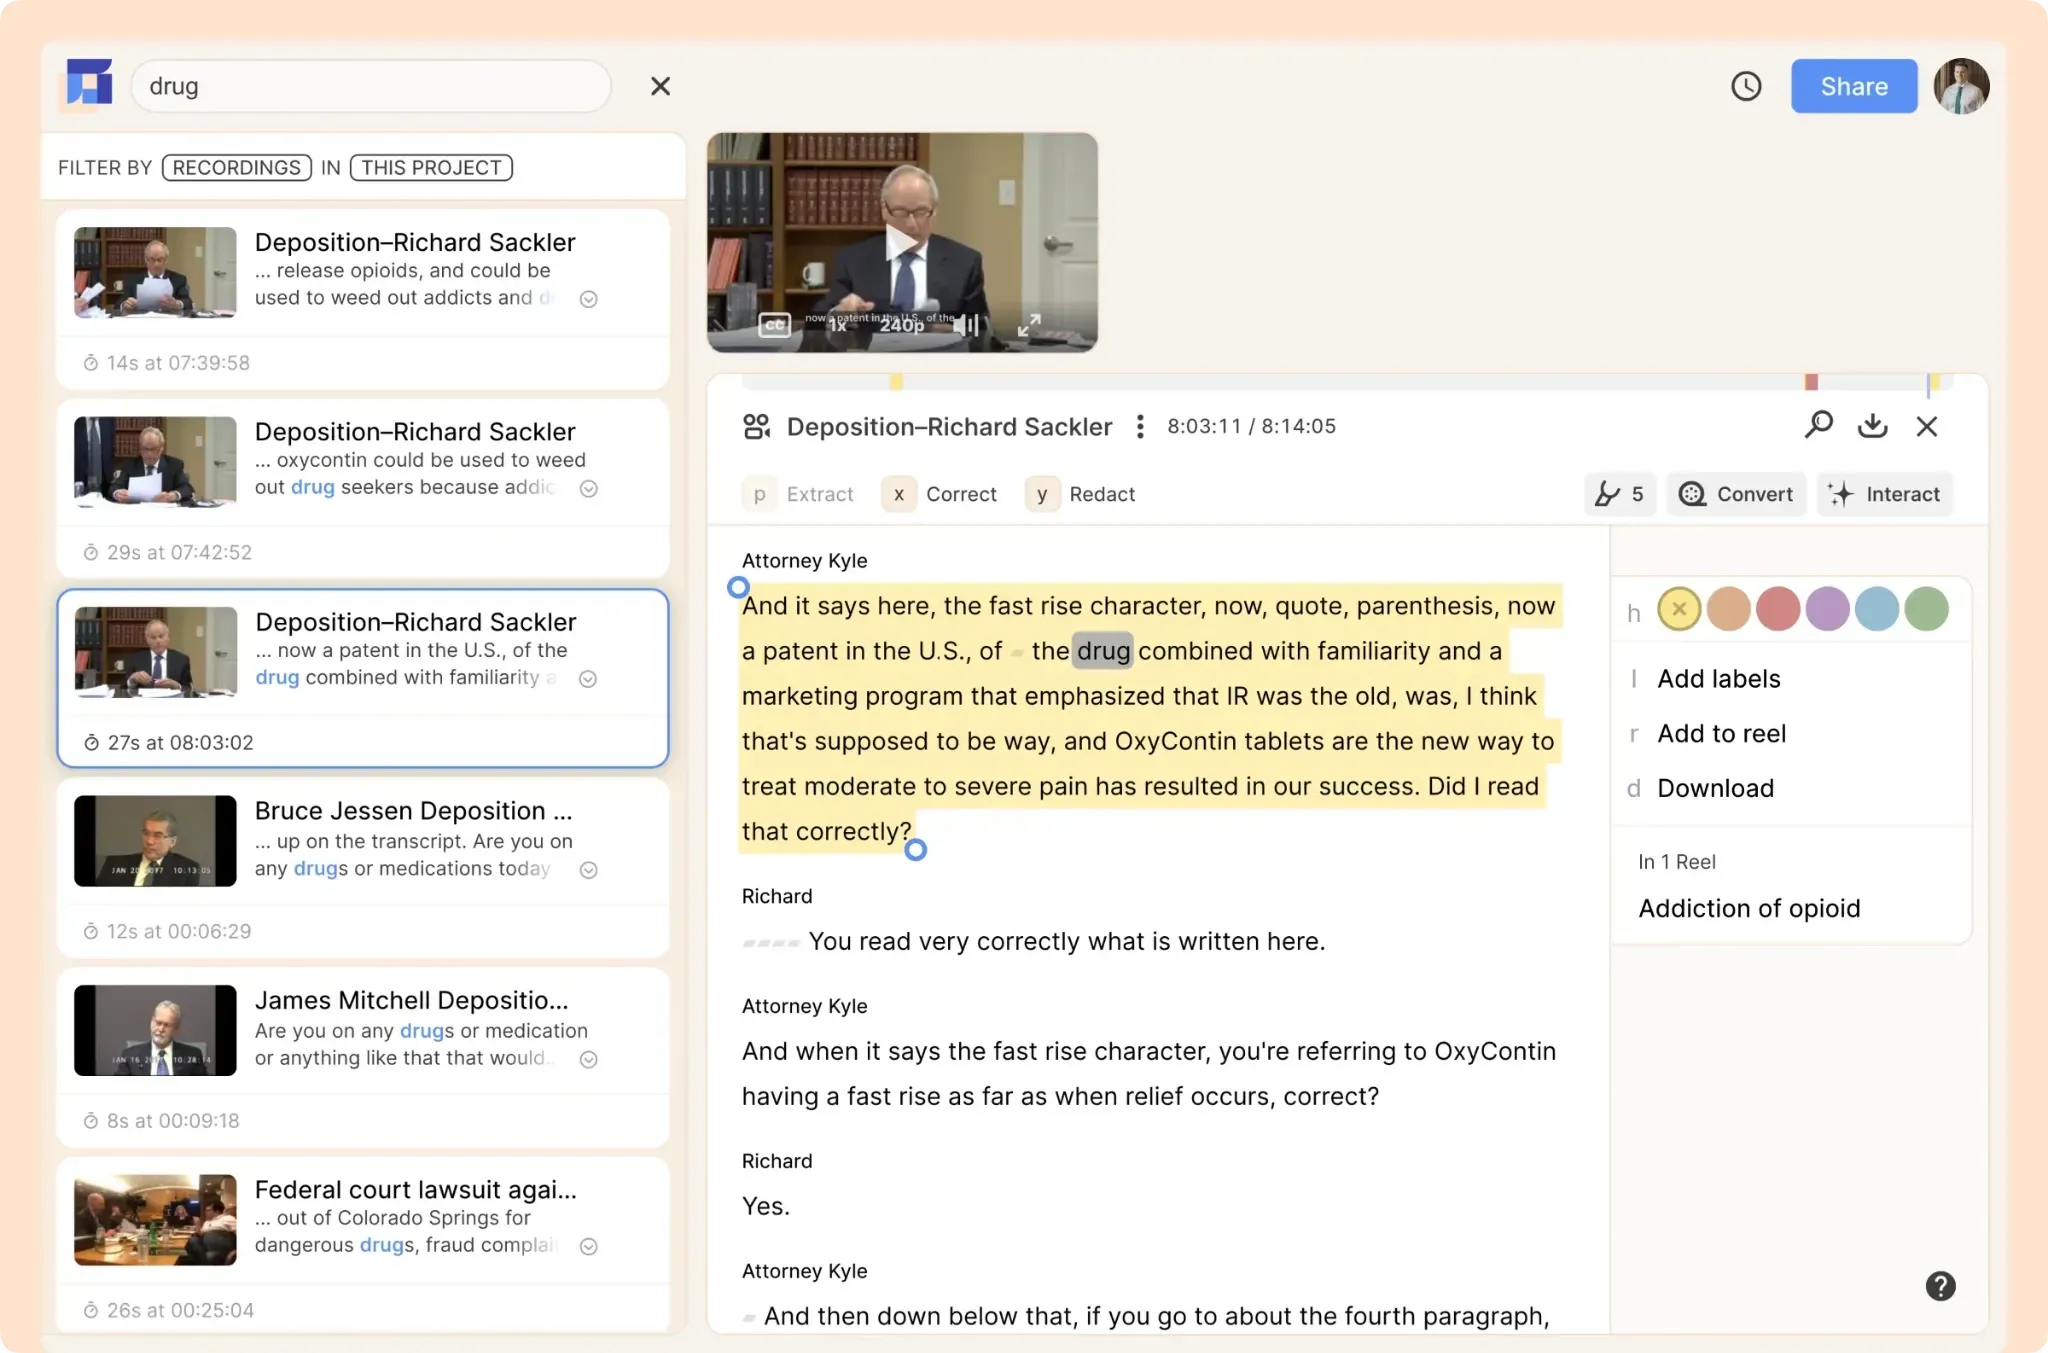The image size is (2048, 1353).
Task: Click the selection start handle on highlight
Action: click(x=738, y=587)
